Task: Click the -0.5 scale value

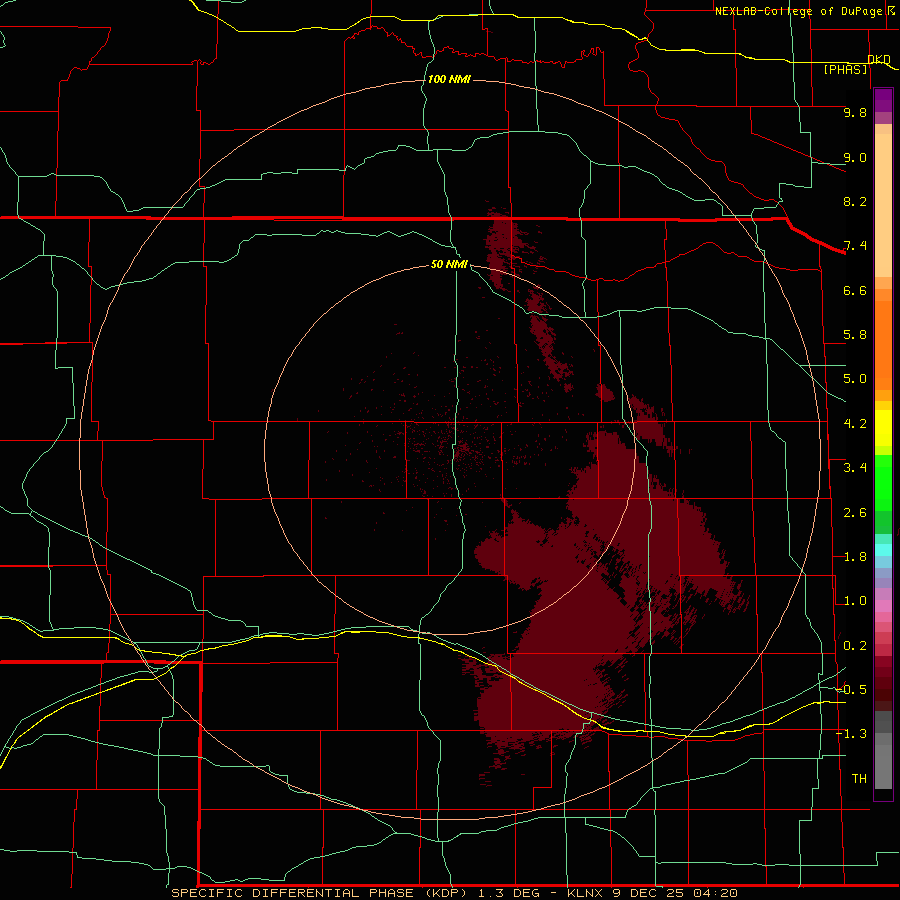Action: coord(851,690)
